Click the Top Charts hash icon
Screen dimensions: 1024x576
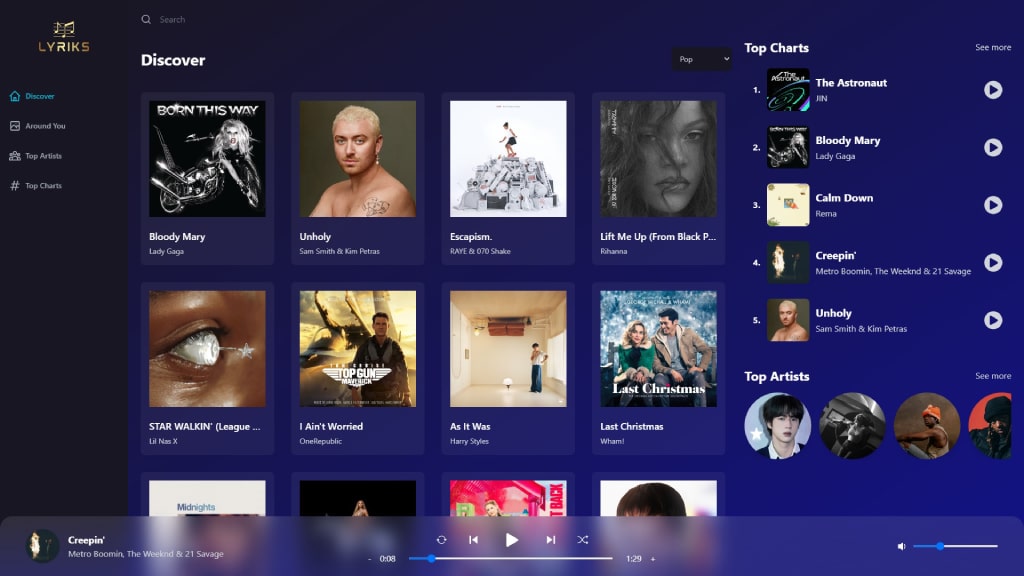pos(14,185)
